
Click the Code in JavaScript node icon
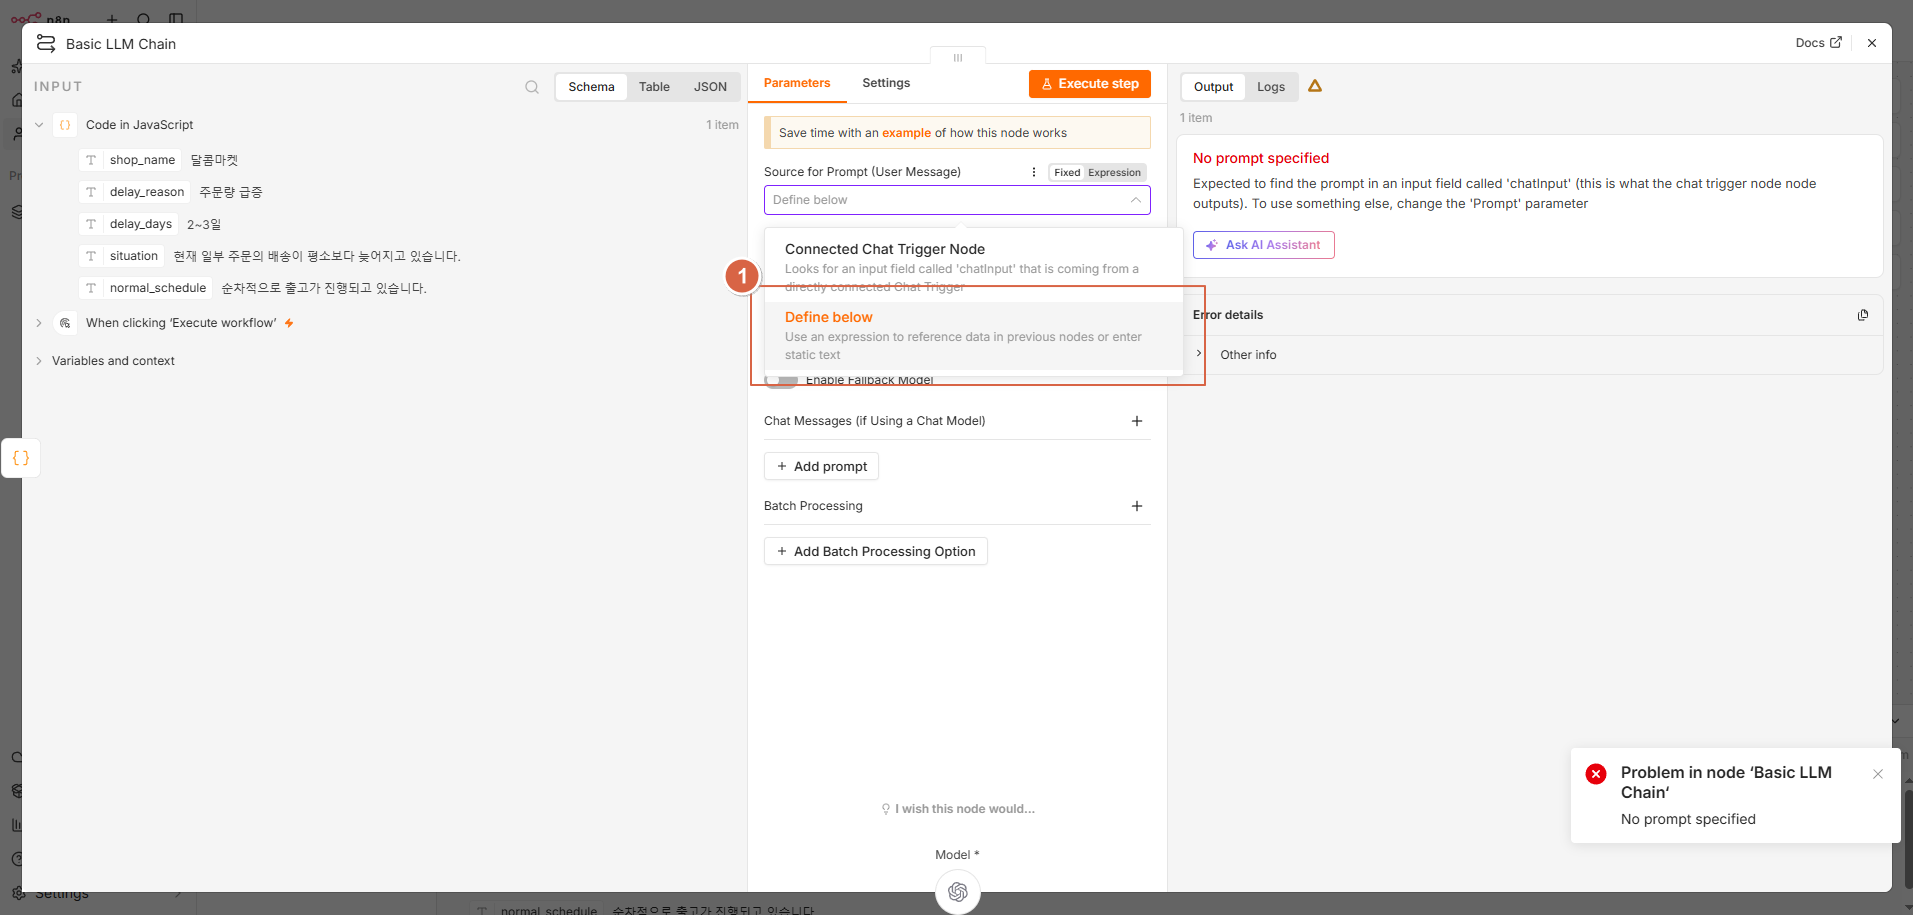coord(65,125)
